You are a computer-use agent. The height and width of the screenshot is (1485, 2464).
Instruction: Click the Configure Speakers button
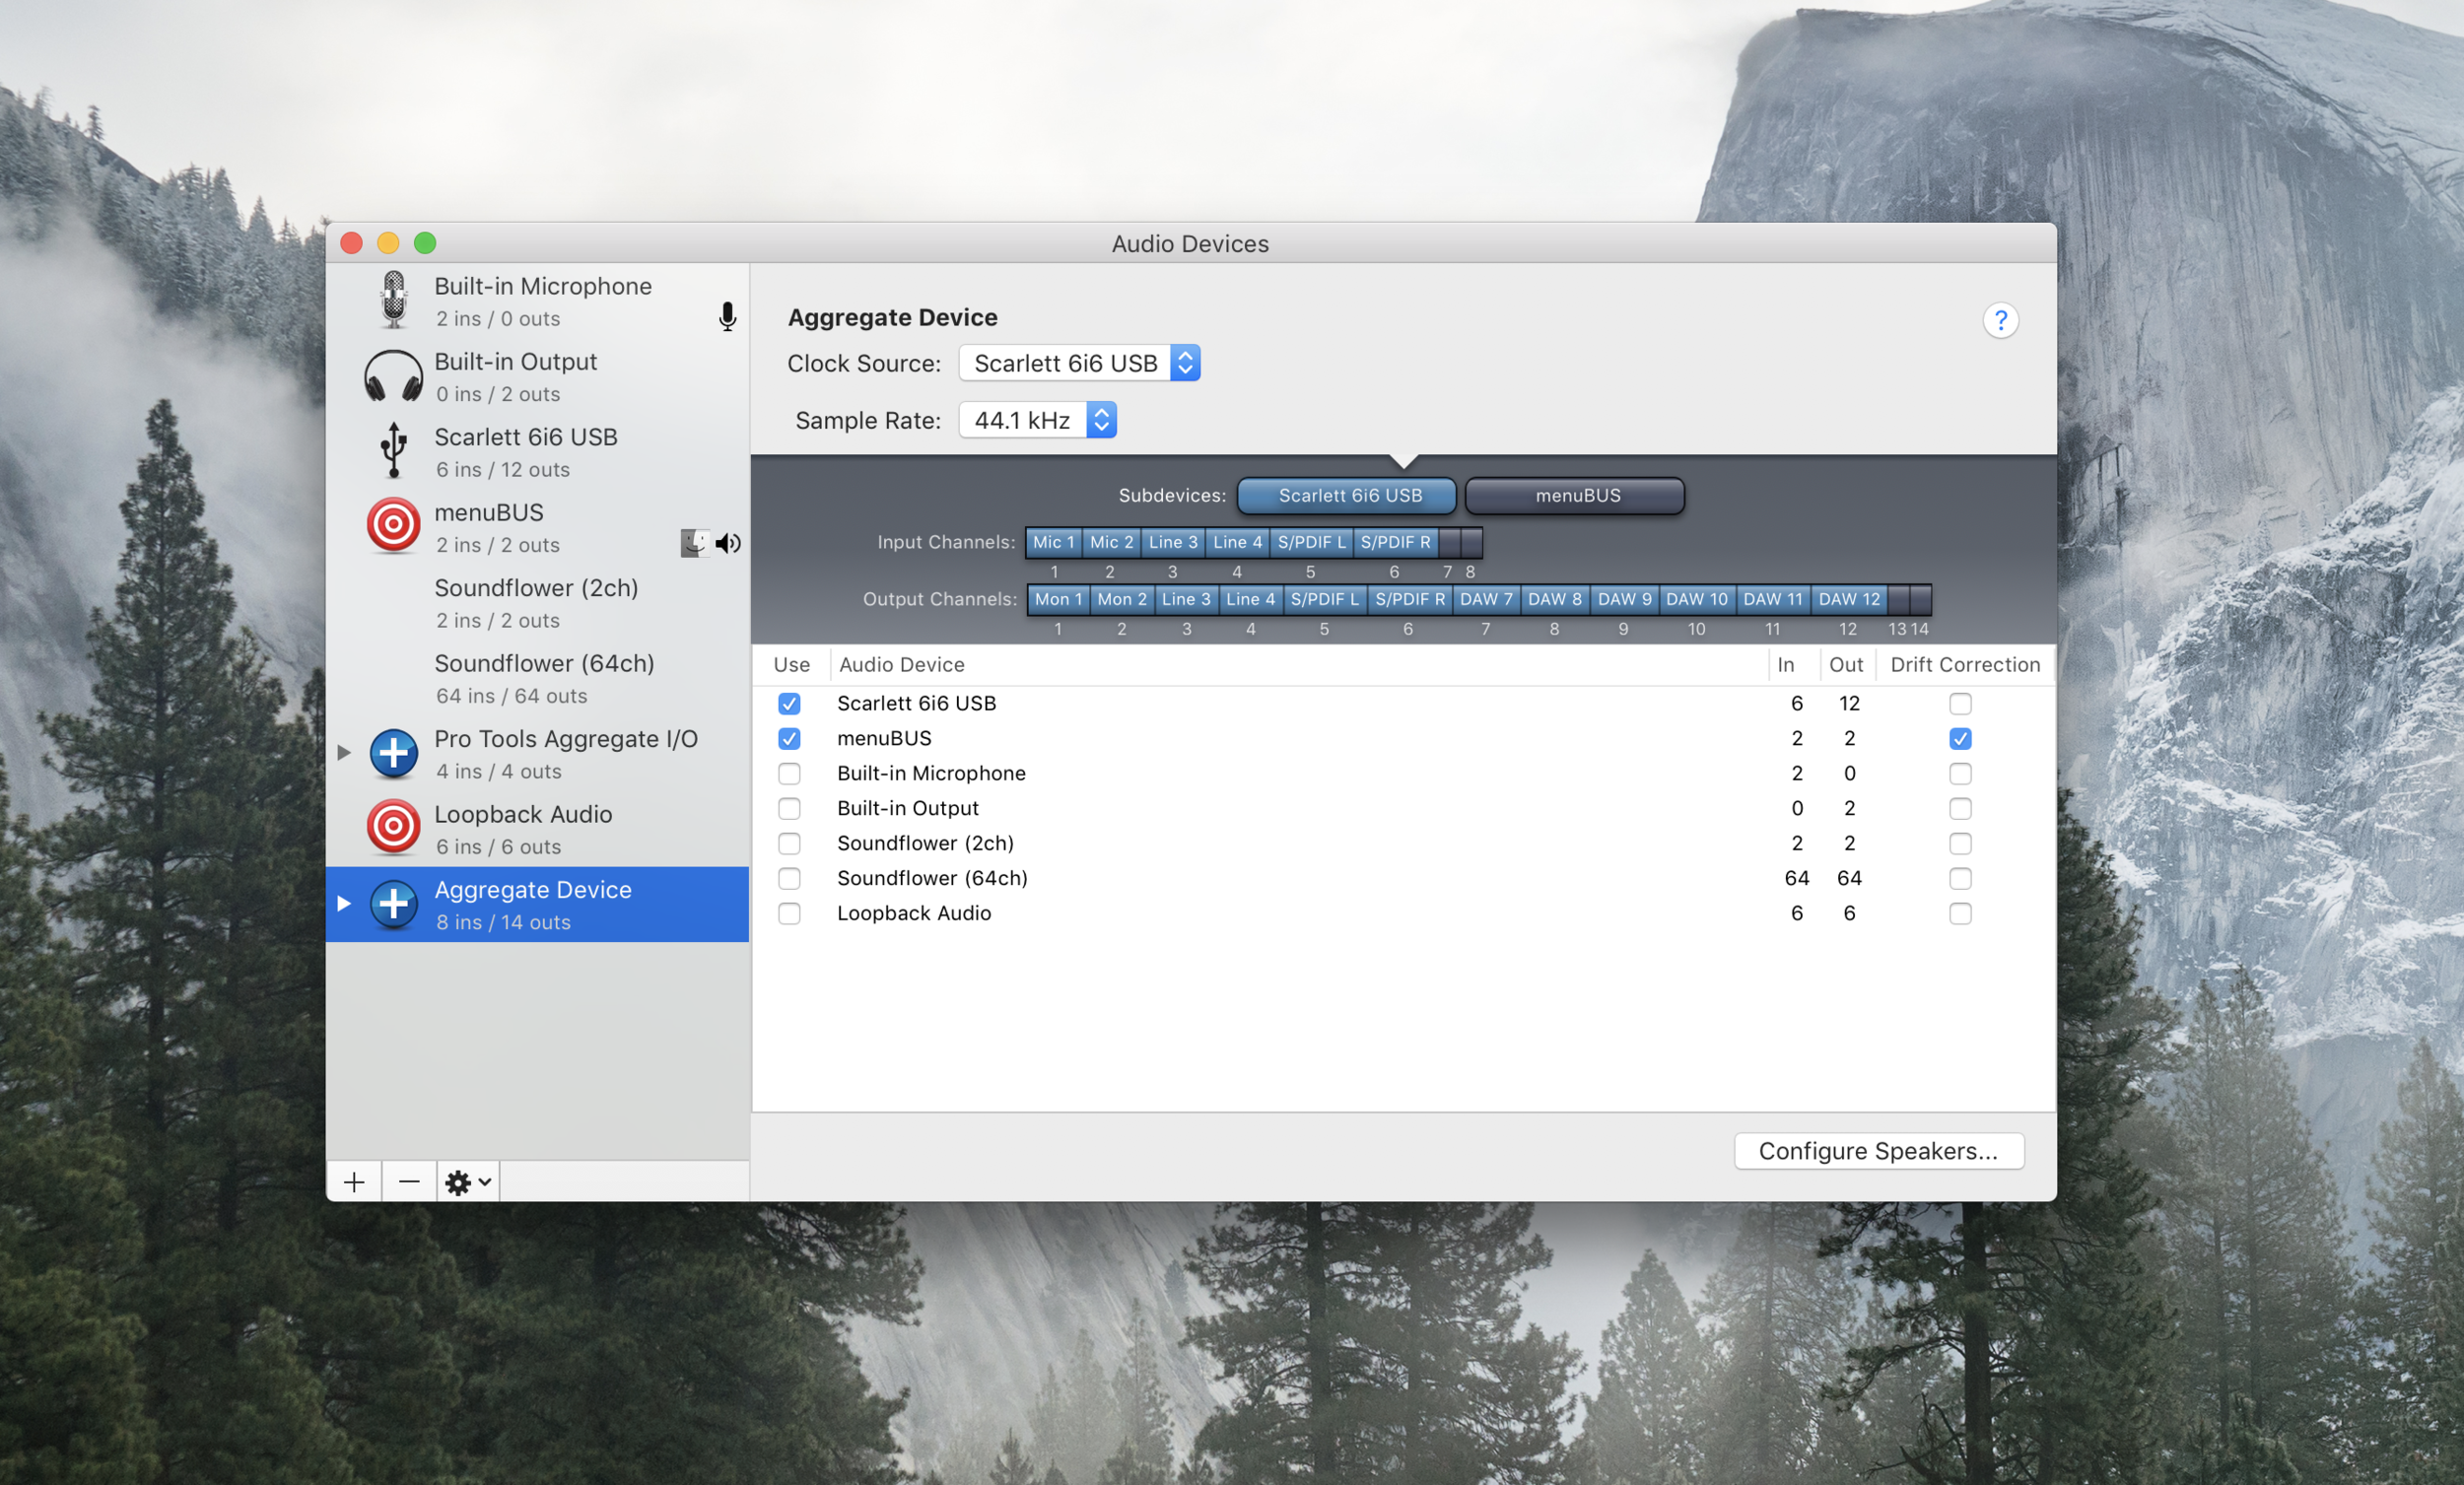tap(1879, 1151)
